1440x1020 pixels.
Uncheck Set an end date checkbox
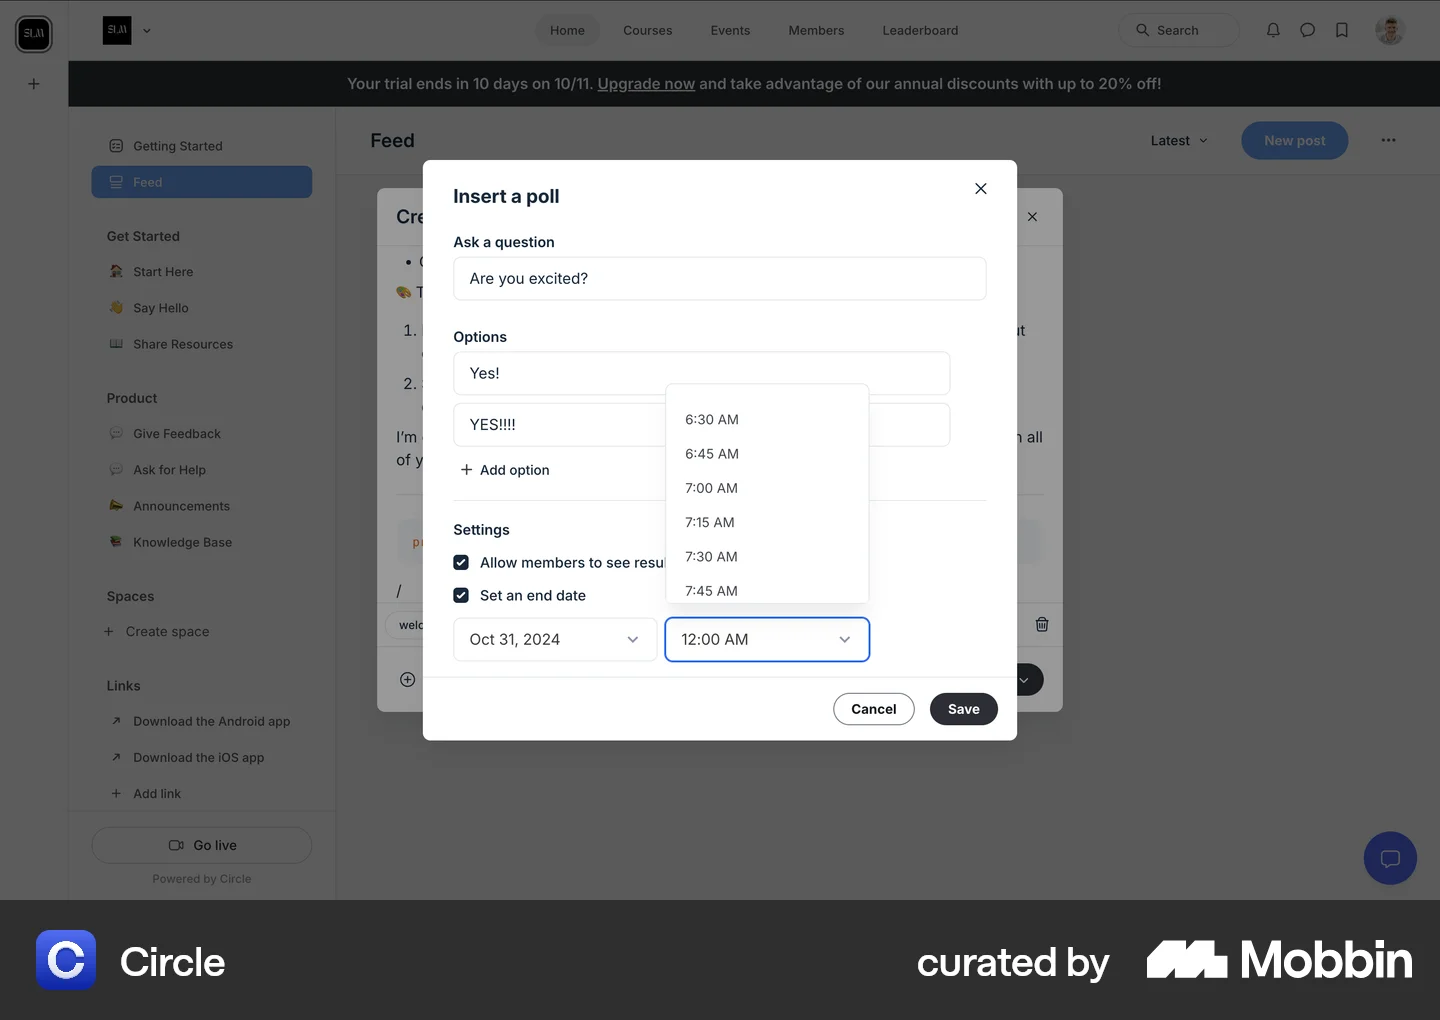coord(461,595)
